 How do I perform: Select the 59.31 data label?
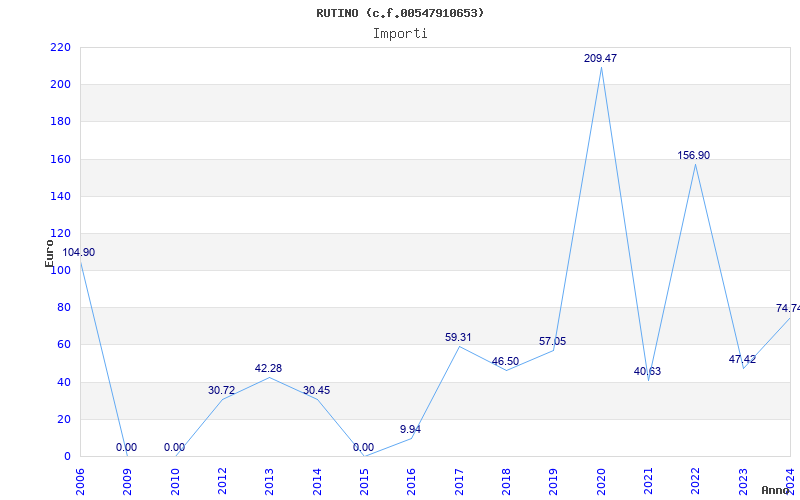pyautogui.click(x=458, y=337)
